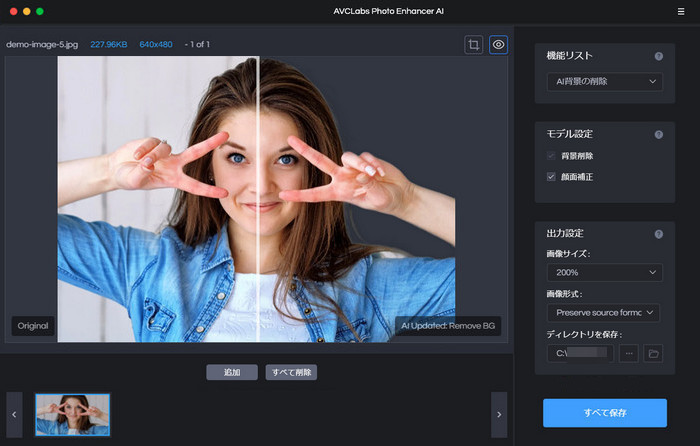
Task: Click the save directory path field
Action: pos(580,353)
